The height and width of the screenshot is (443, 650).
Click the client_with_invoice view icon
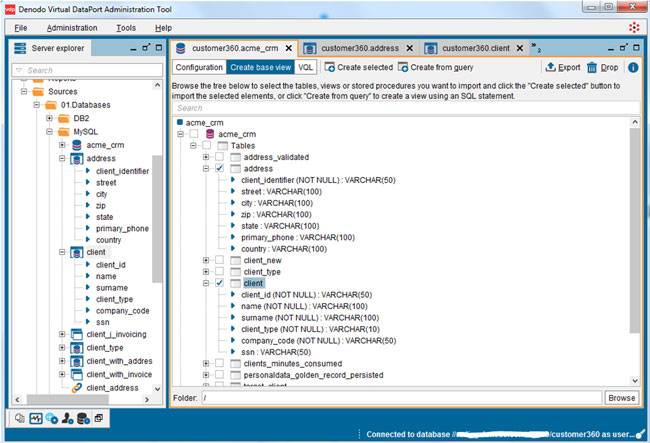(x=77, y=375)
